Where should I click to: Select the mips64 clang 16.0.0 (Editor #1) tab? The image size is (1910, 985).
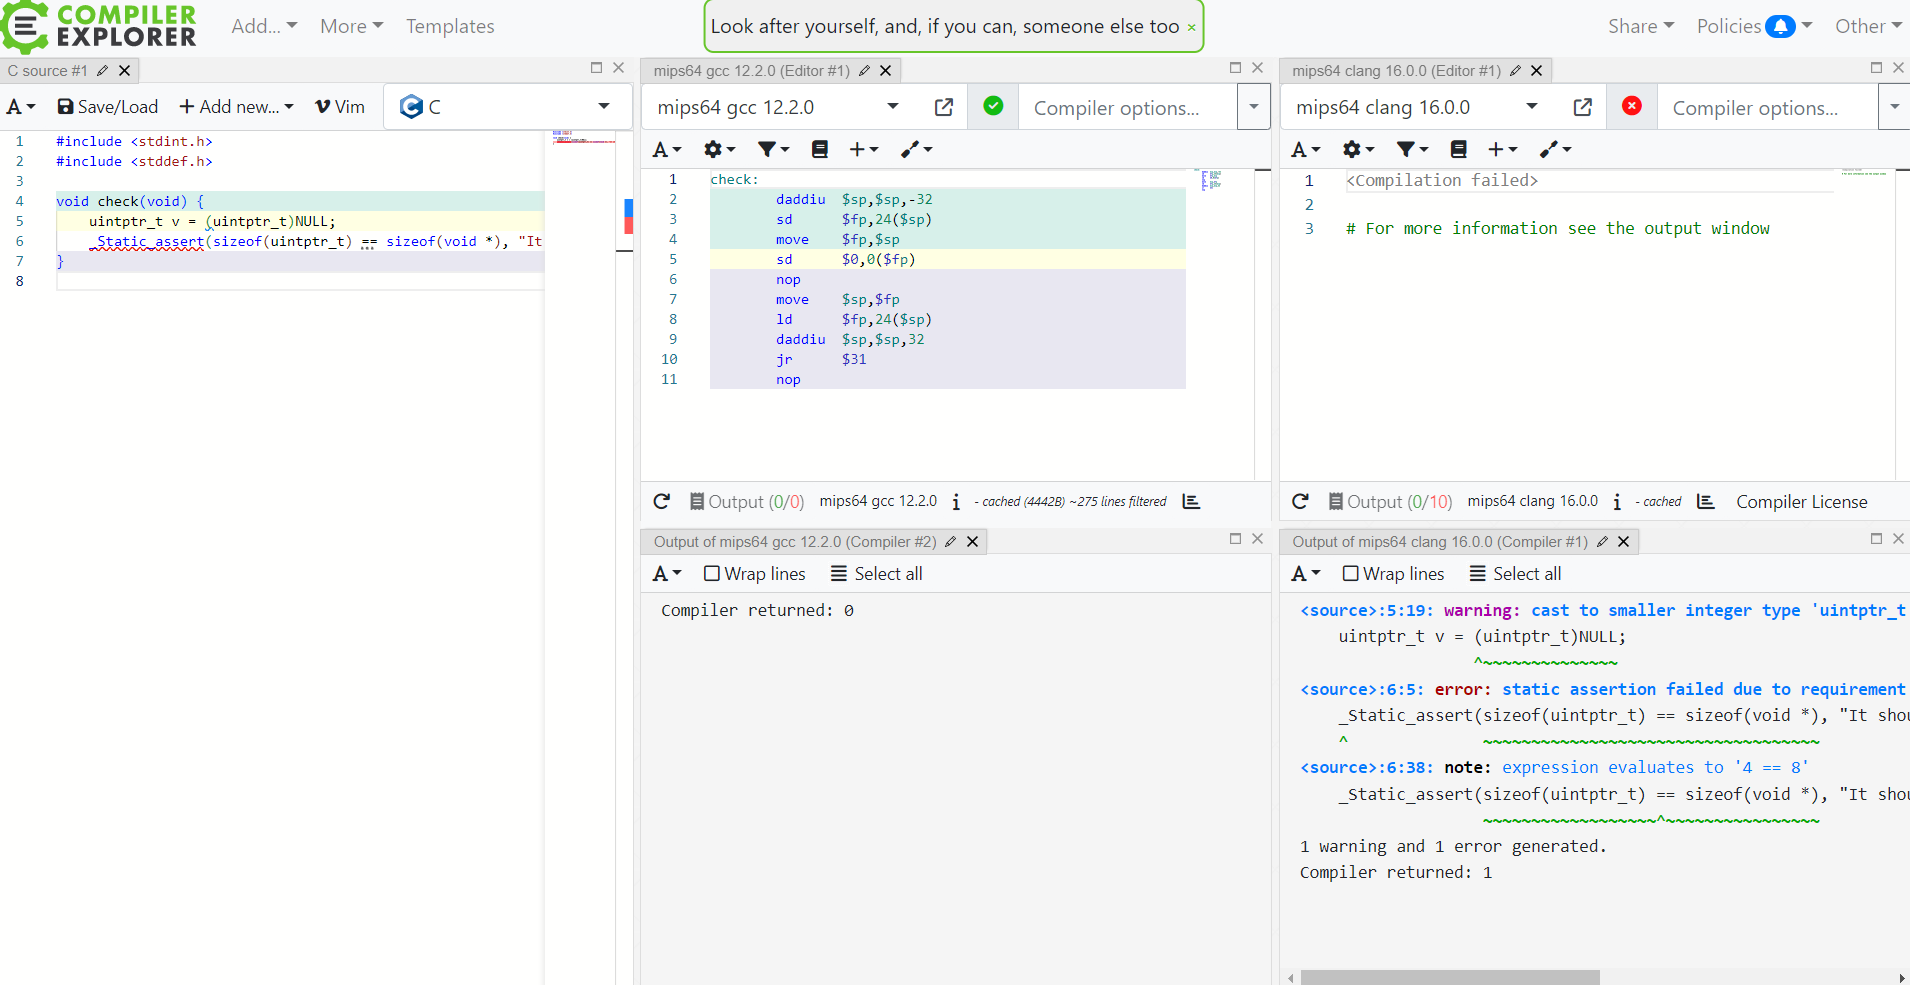pyautogui.click(x=1396, y=71)
